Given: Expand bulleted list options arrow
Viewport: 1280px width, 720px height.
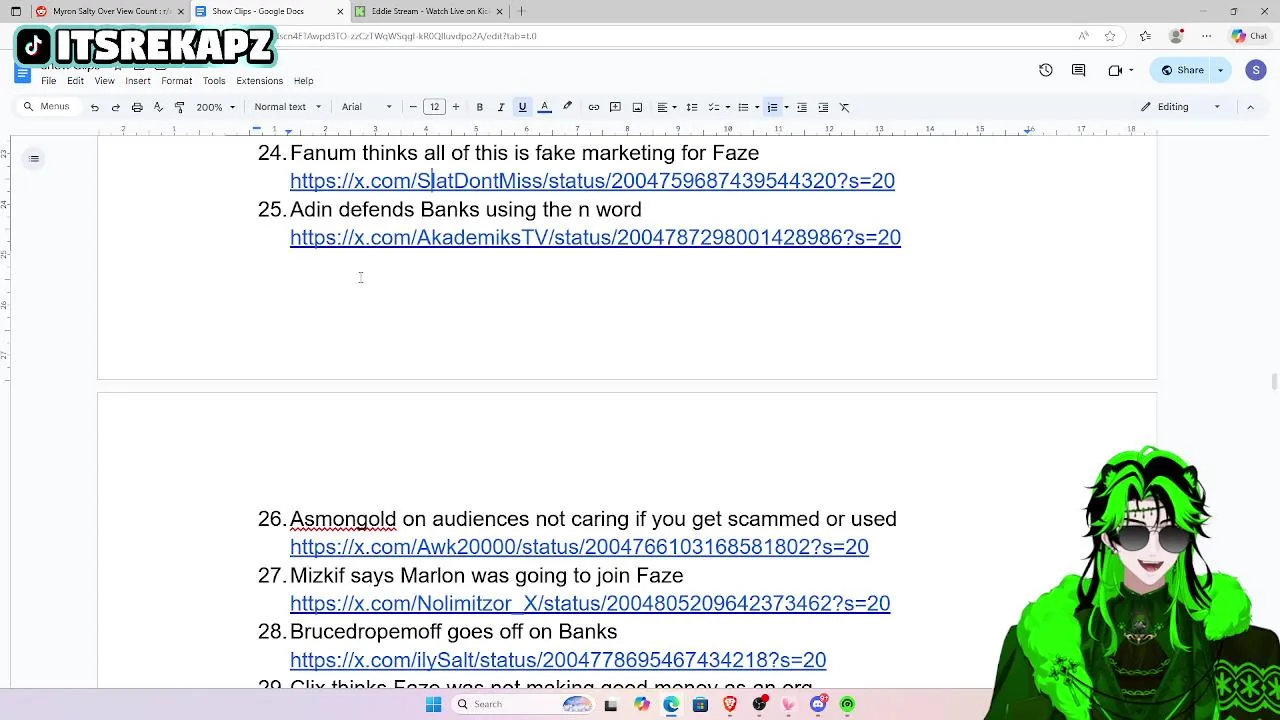Looking at the screenshot, I should pos(757,107).
